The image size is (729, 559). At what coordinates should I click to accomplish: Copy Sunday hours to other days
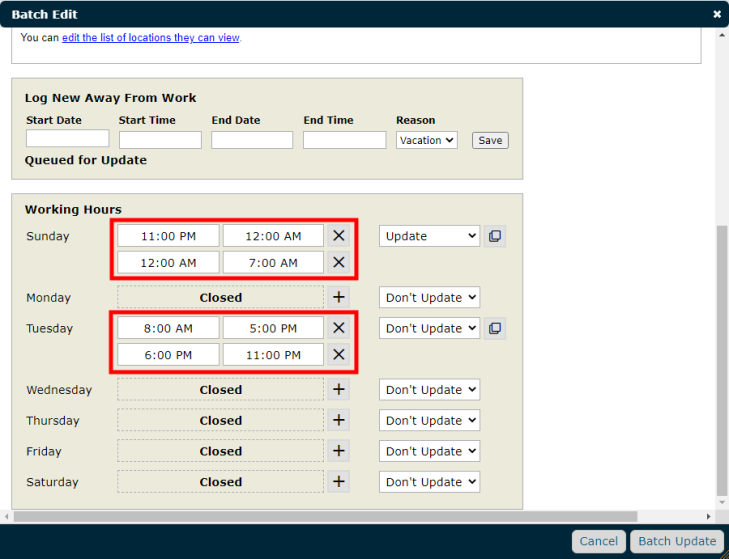[x=495, y=236]
